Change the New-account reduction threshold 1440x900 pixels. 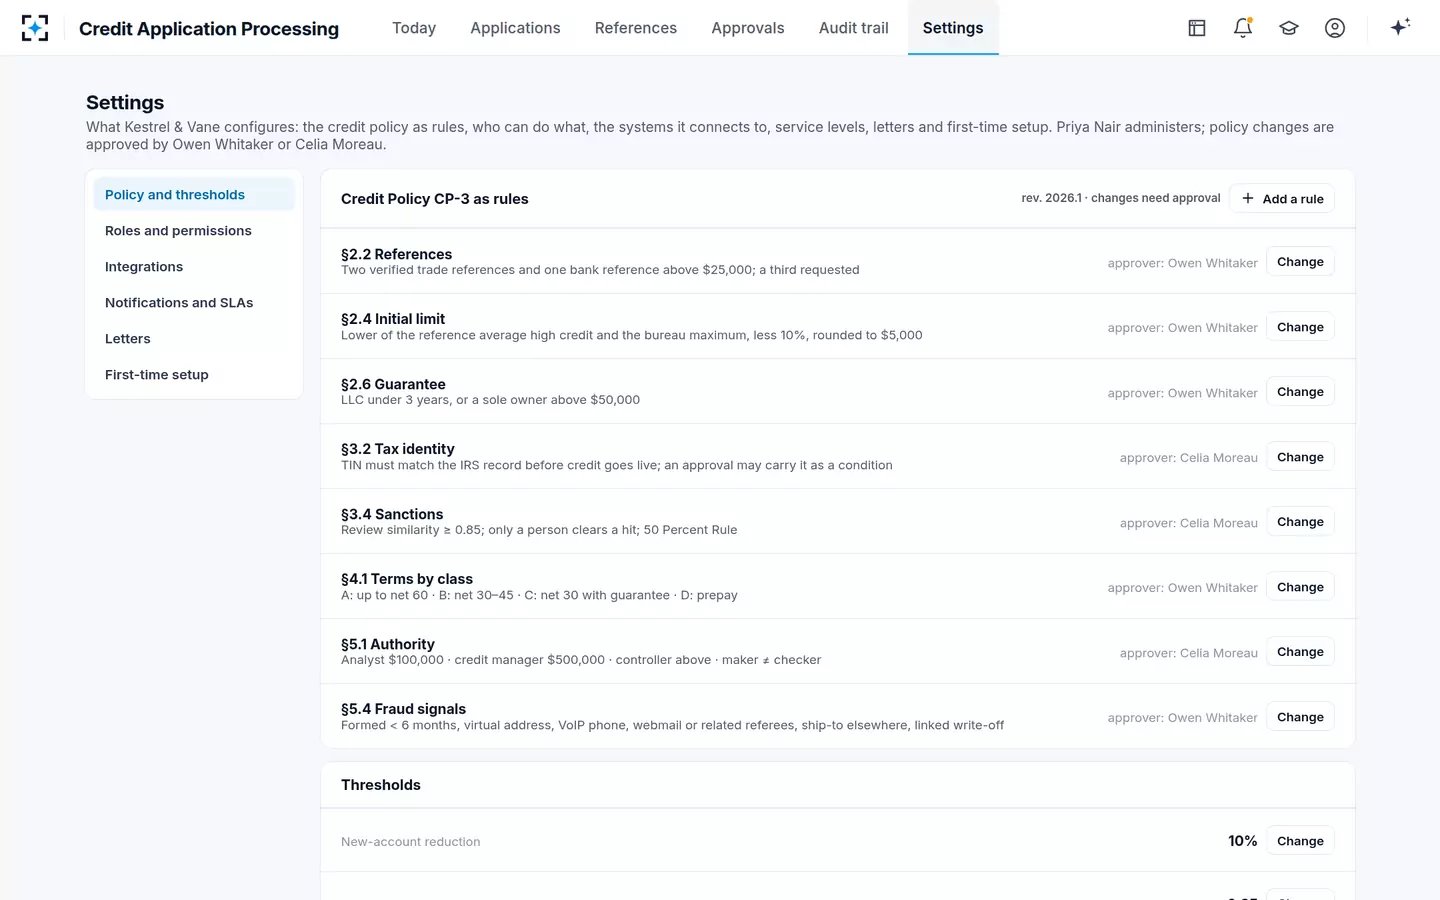pyautogui.click(x=1300, y=841)
